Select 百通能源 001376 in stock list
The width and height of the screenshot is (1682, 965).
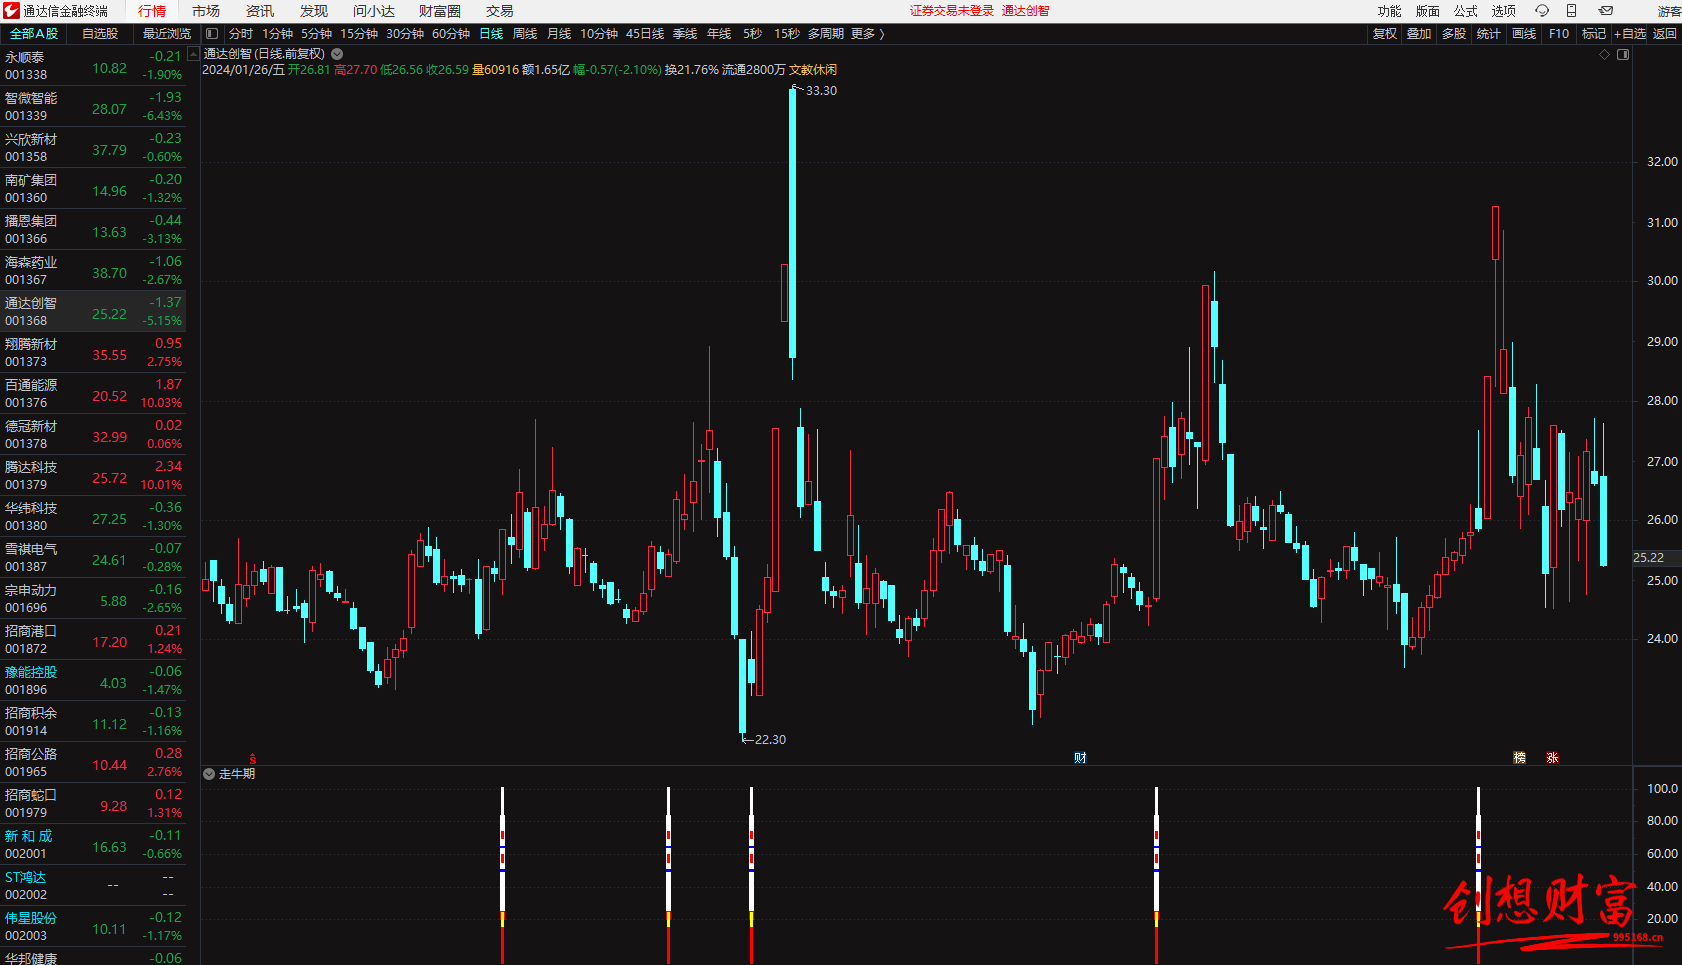[93, 394]
